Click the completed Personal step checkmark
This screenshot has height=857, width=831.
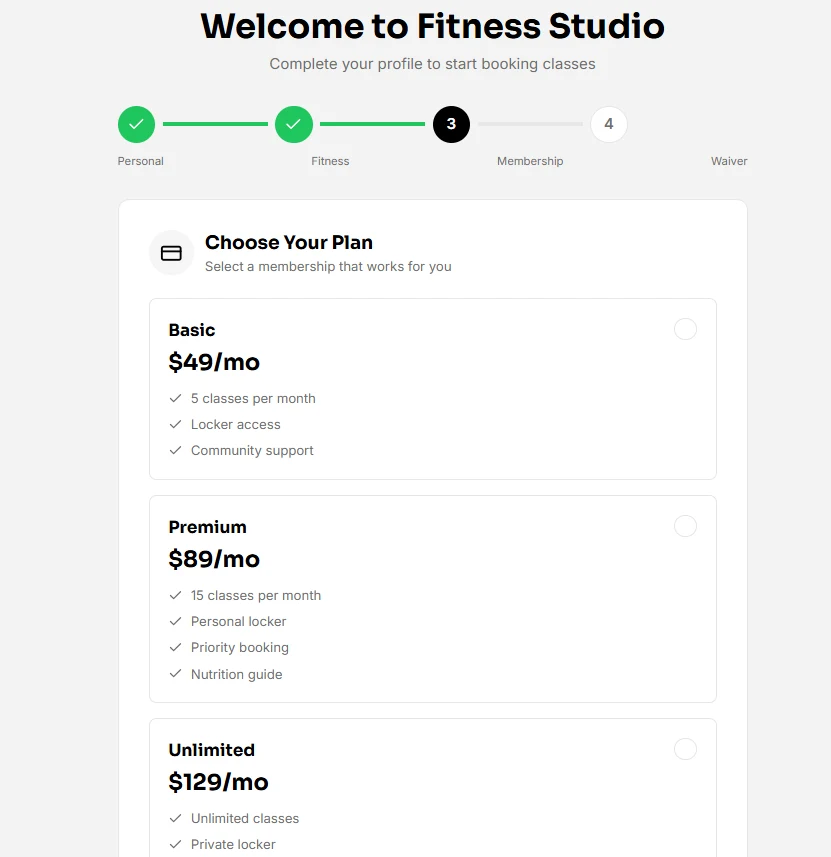tap(136, 124)
